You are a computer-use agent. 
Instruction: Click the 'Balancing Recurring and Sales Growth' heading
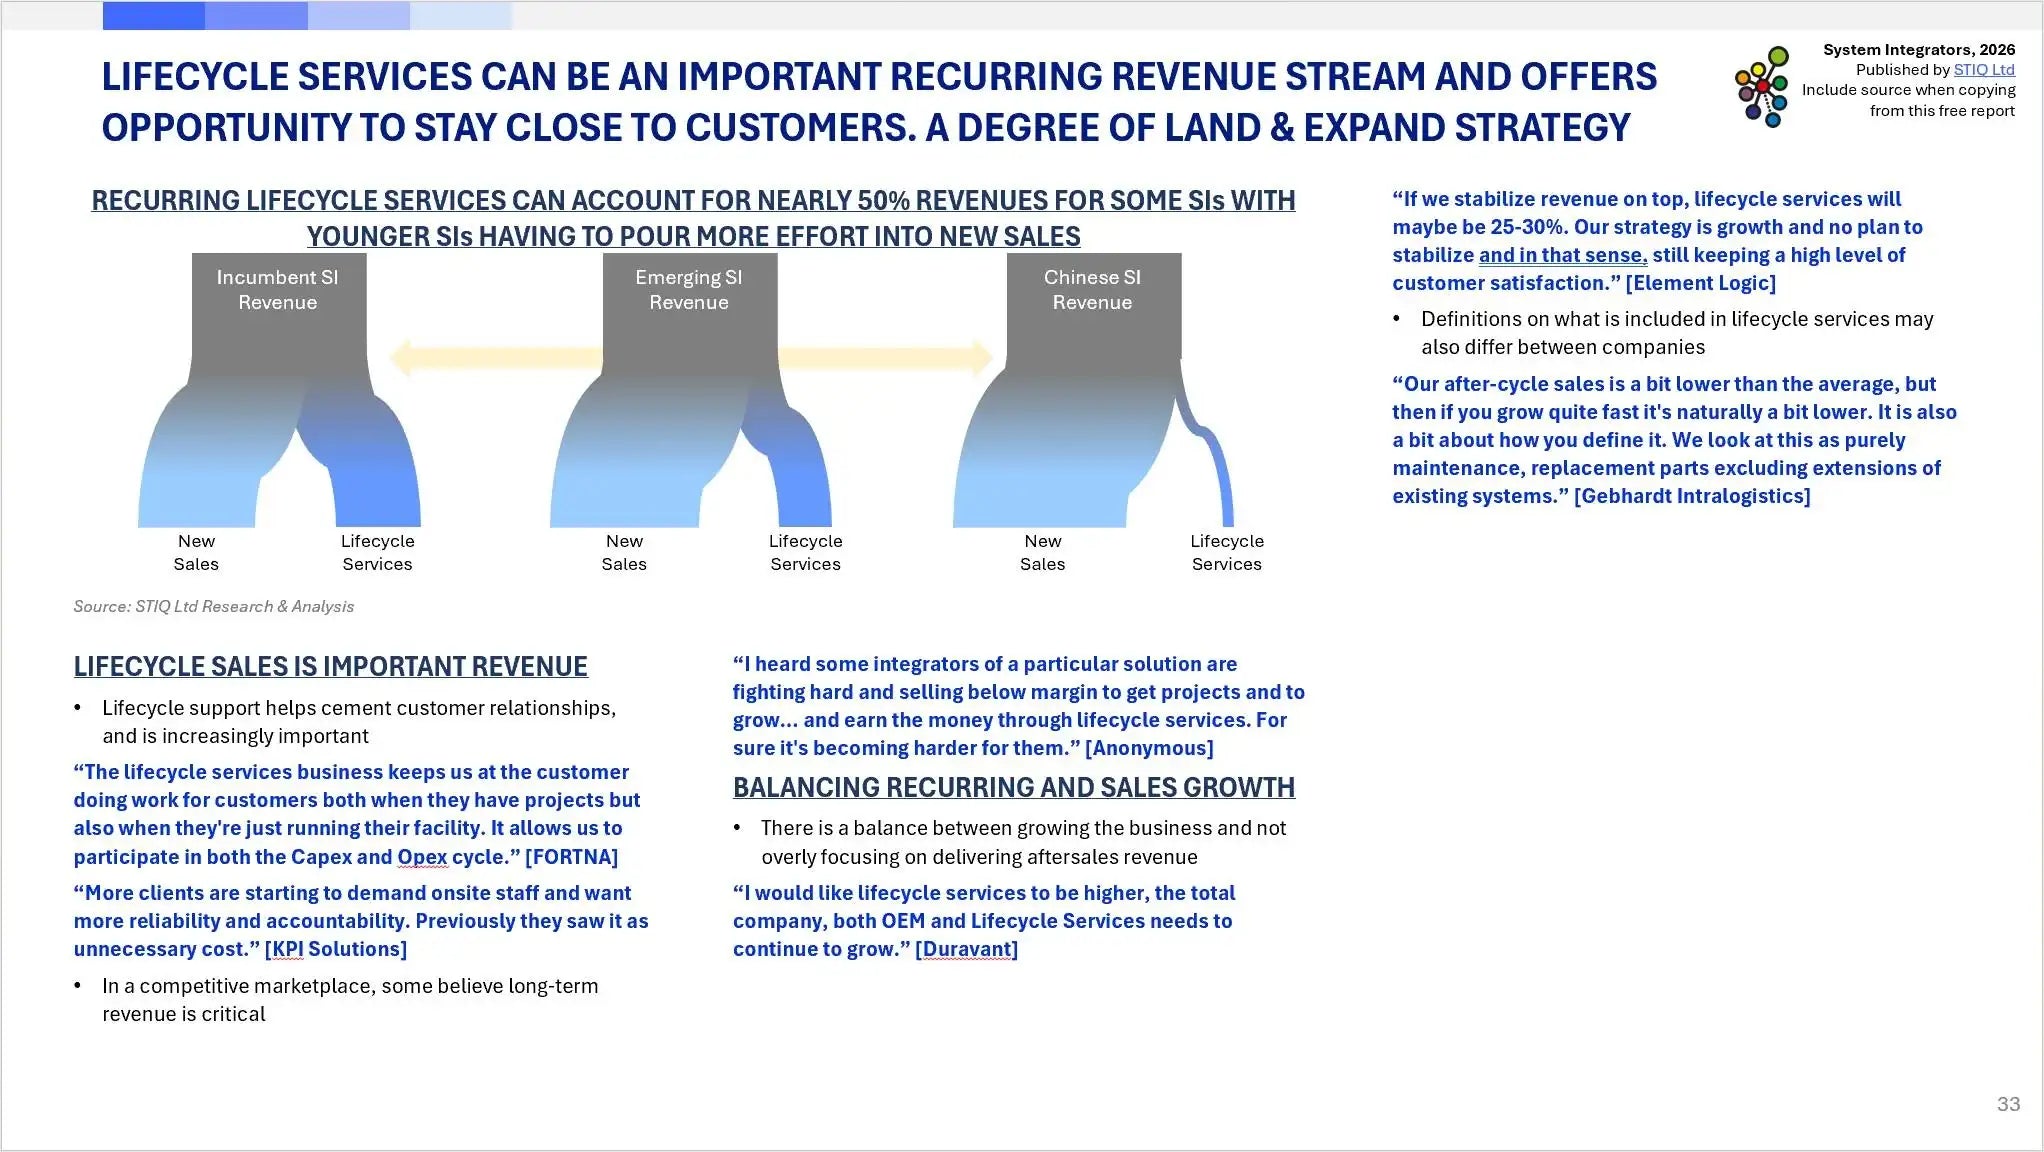[x=1013, y=788]
